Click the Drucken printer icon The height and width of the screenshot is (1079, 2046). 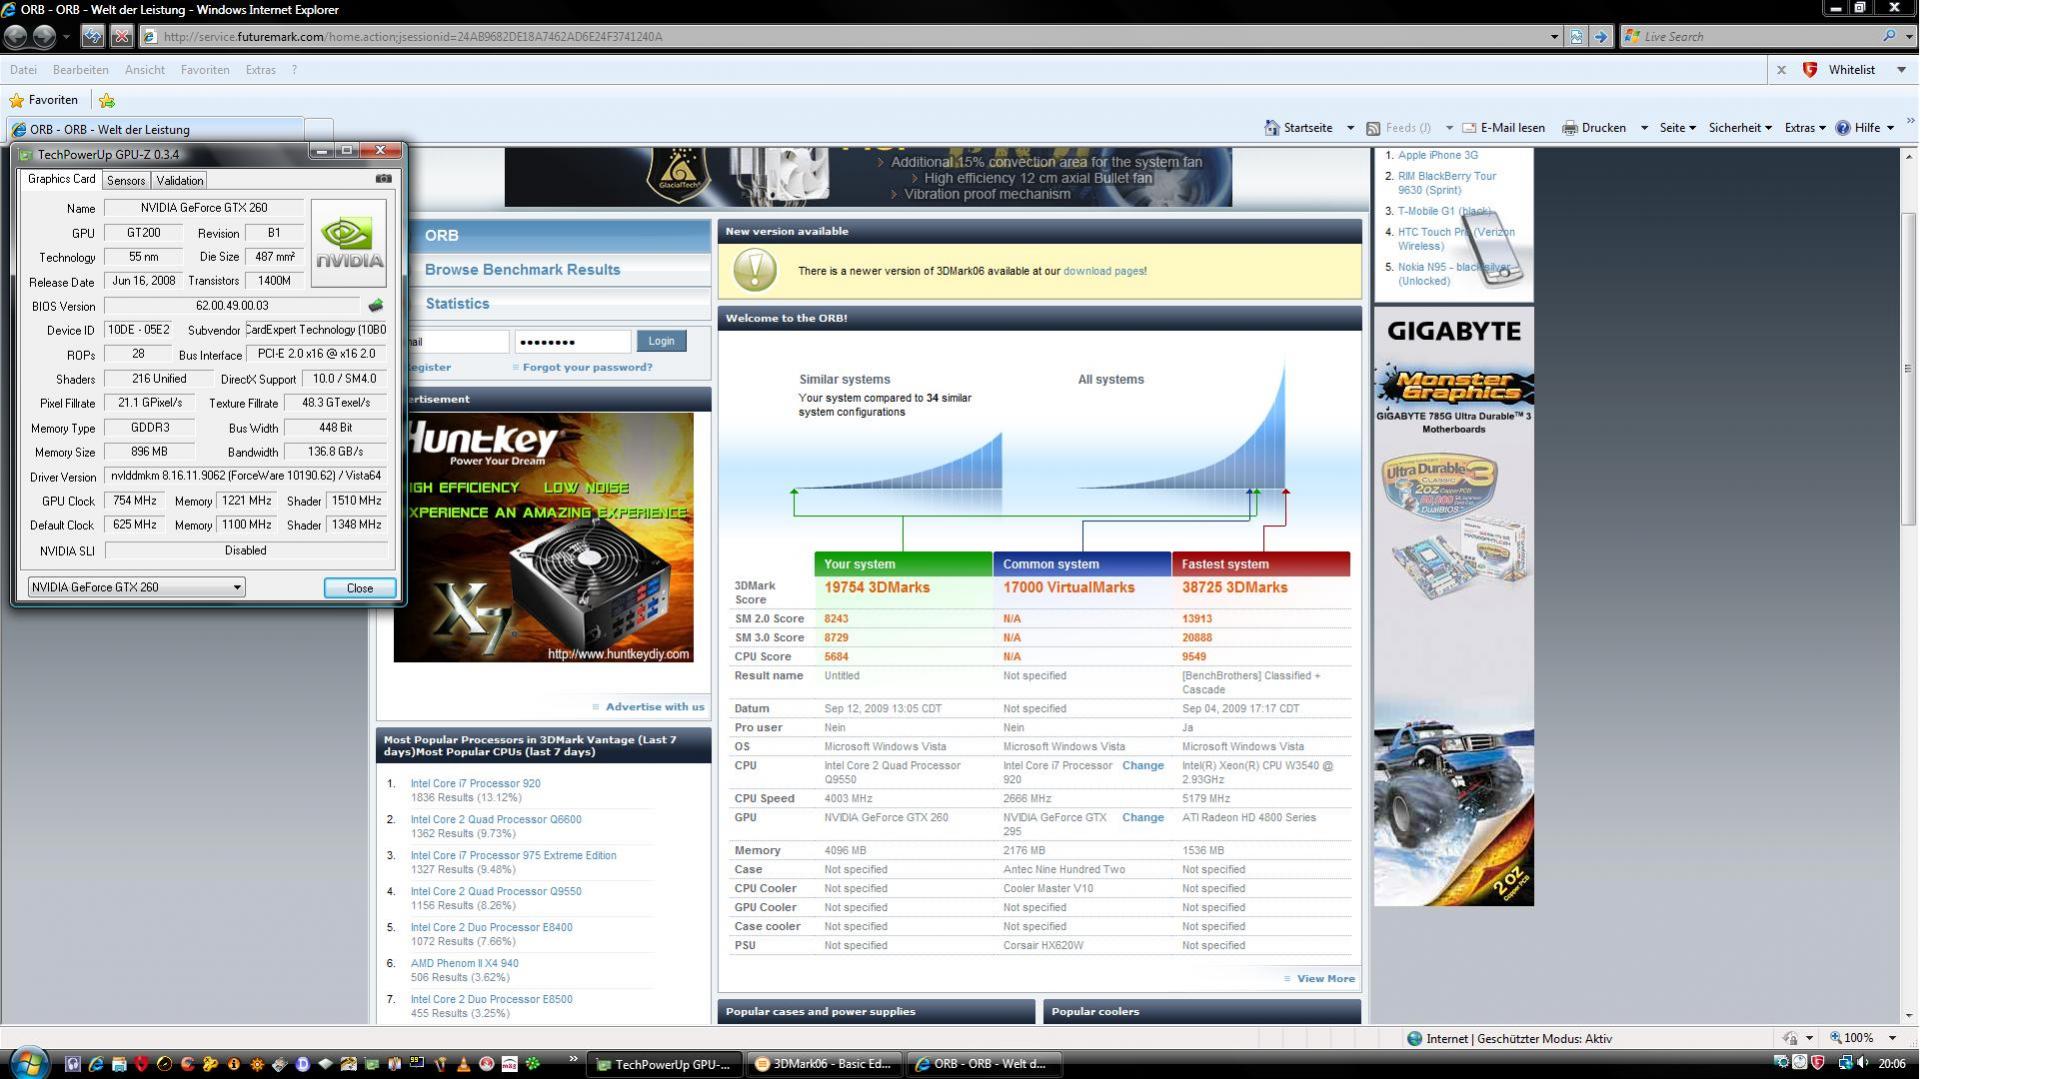pyautogui.click(x=1570, y=128)
